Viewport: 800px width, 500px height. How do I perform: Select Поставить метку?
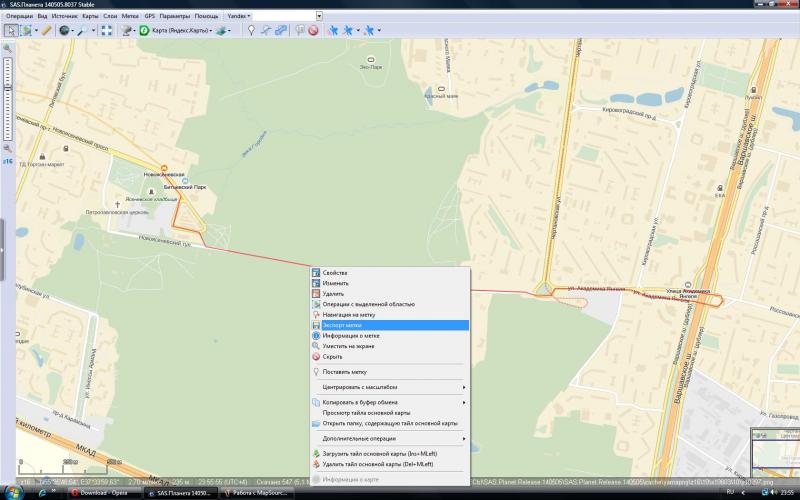point(390,372)
